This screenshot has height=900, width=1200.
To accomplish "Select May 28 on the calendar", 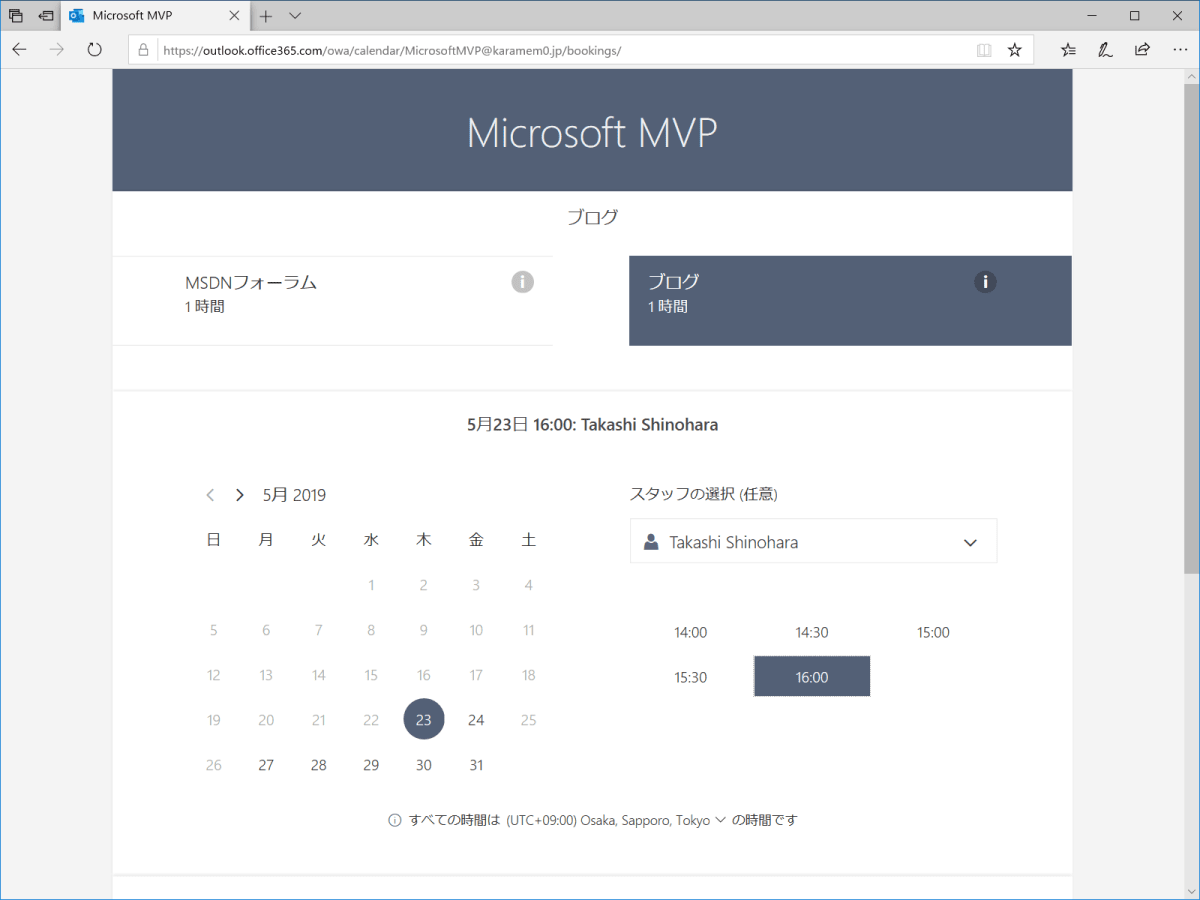I will (x=318, y=764).
